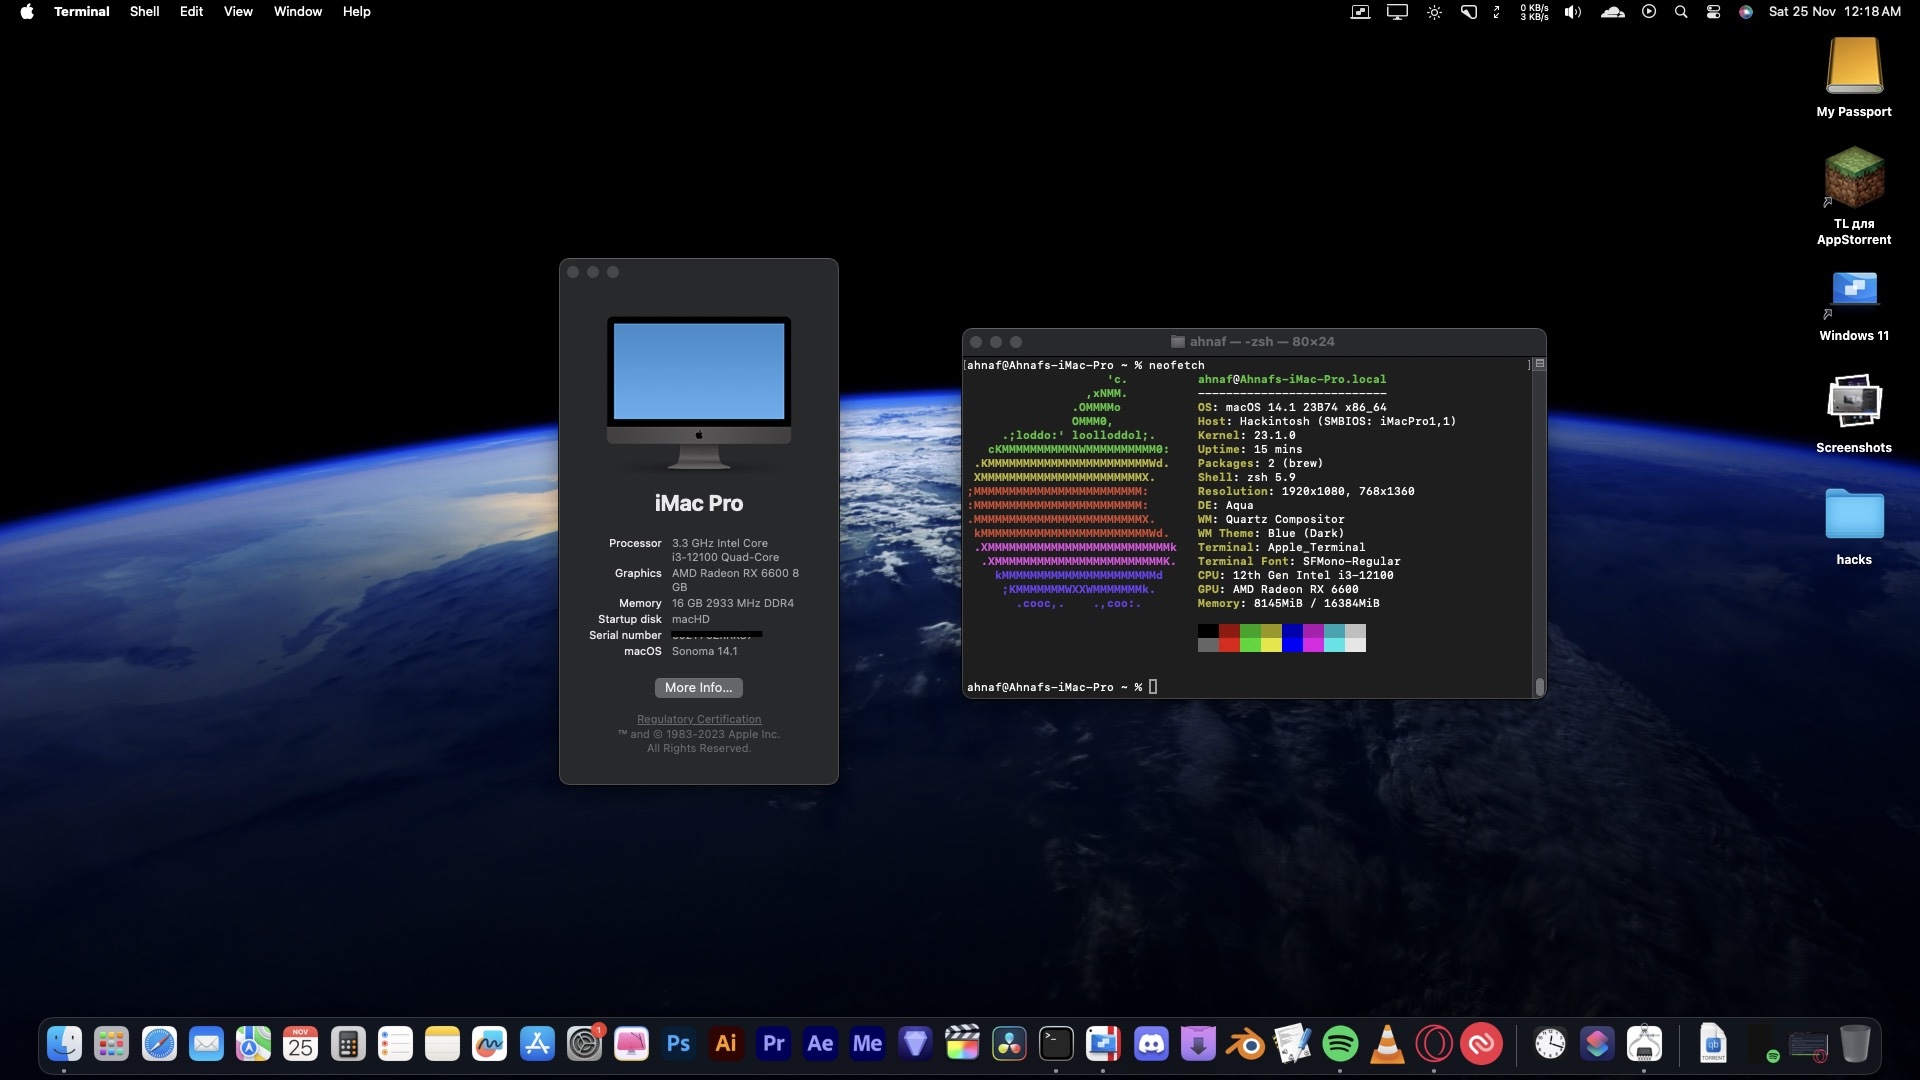Image resolution: width=1920 pixels, height=1080 pixels.
Task: Click the date and time in menu bar
Action: pos(1835,12)
